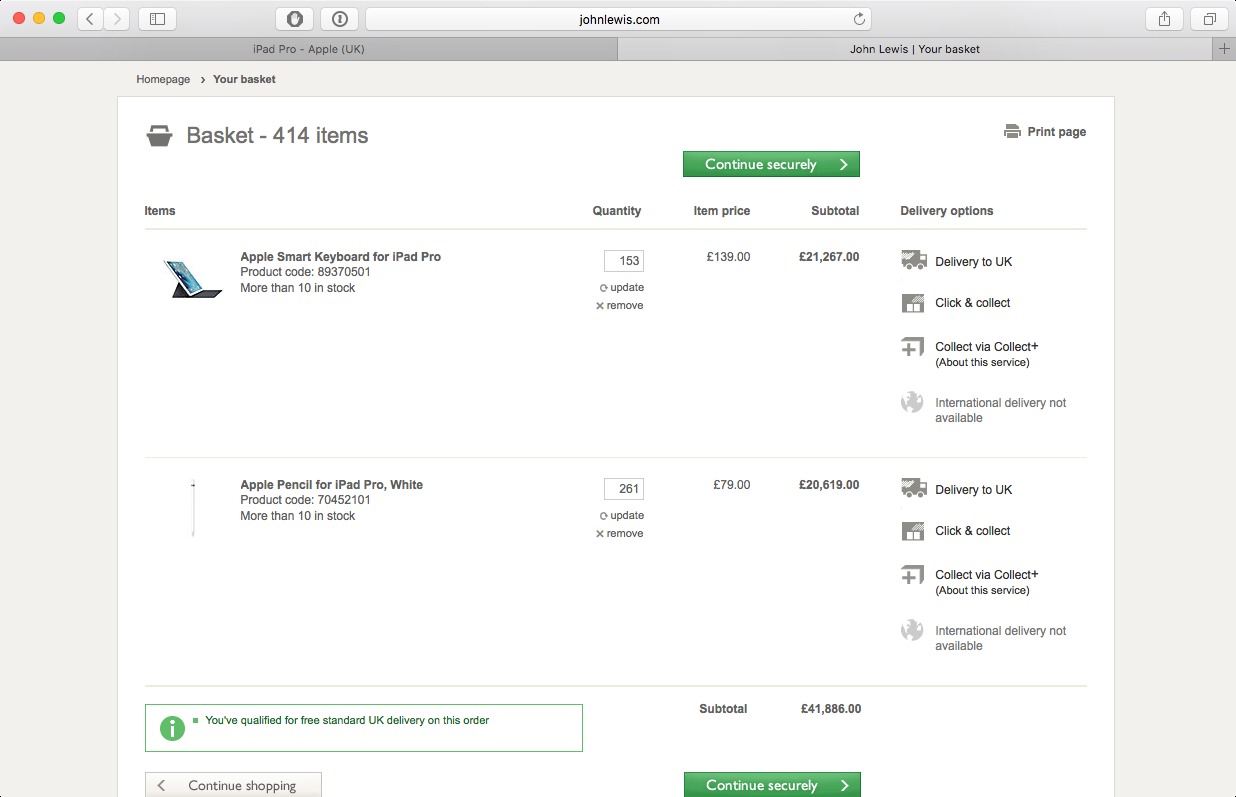The image size is (1236, 797).
Task: Click Click & collect icon for Apple Pencil
Action: (x=912, y=531)
